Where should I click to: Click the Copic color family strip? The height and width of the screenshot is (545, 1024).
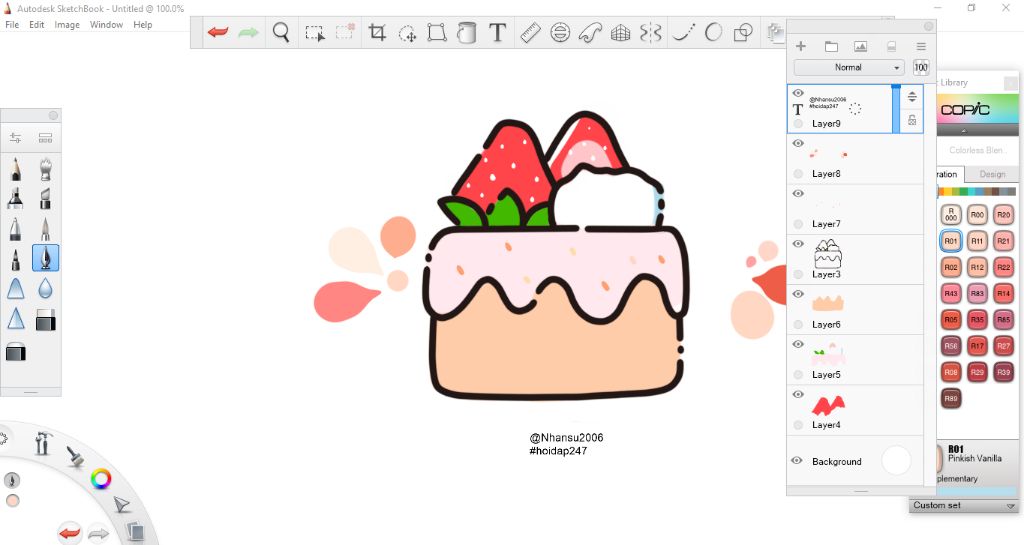(978, 191)
